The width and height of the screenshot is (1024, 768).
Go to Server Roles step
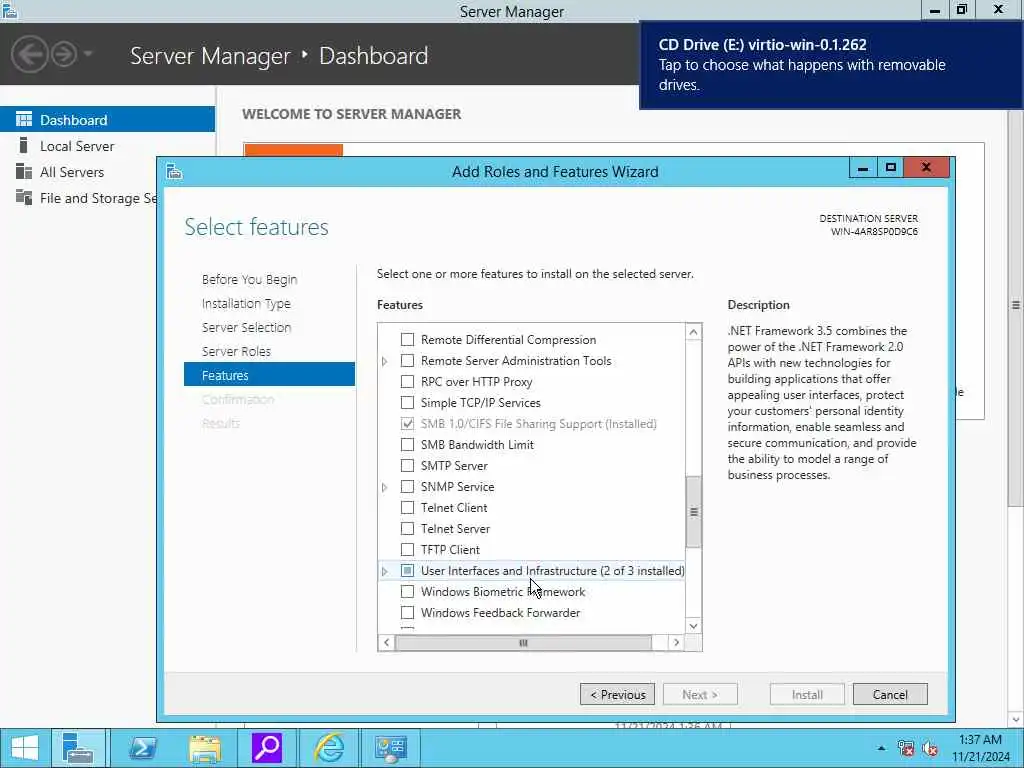click(236, 351)
